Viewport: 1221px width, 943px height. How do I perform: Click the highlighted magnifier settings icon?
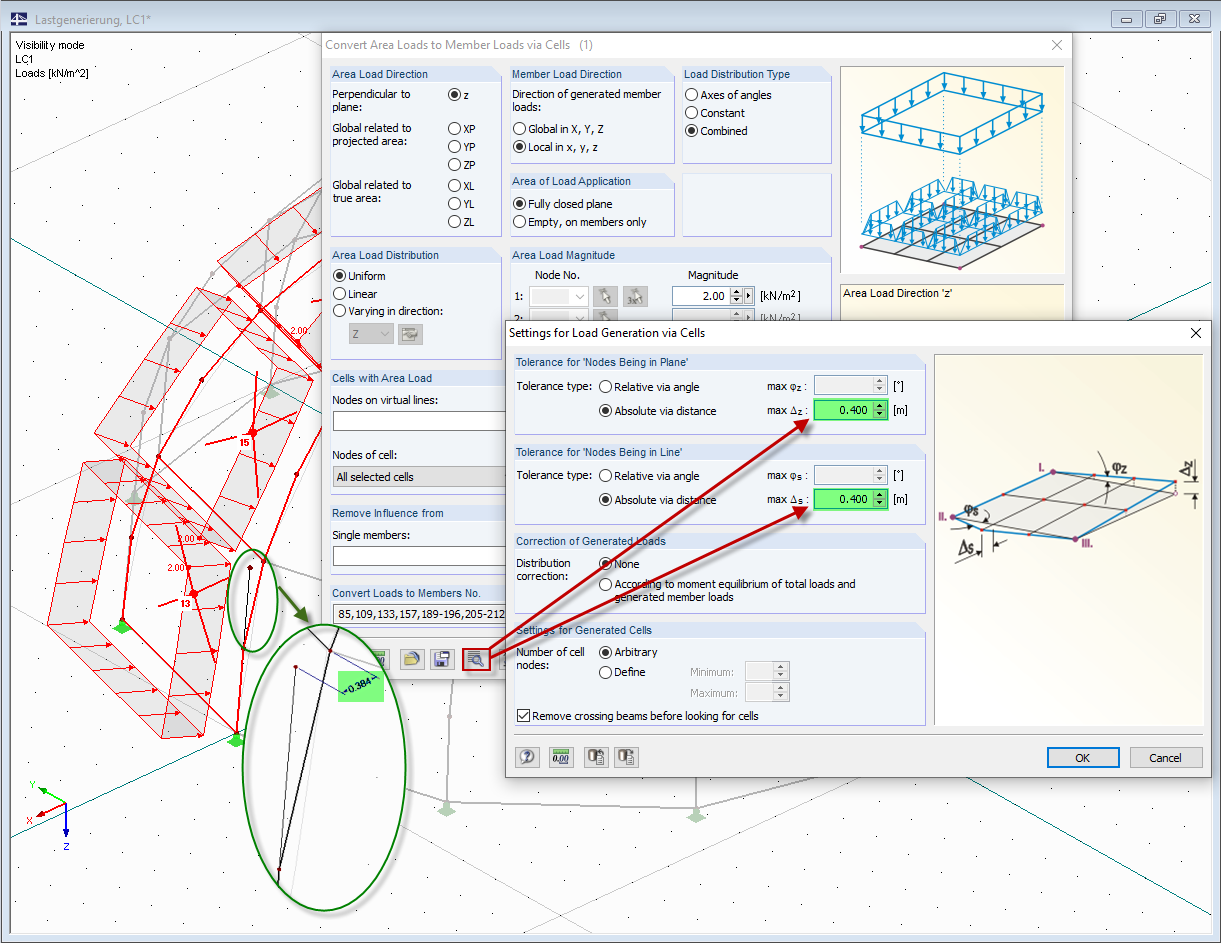pyautogui.click(x=476, y=659)
